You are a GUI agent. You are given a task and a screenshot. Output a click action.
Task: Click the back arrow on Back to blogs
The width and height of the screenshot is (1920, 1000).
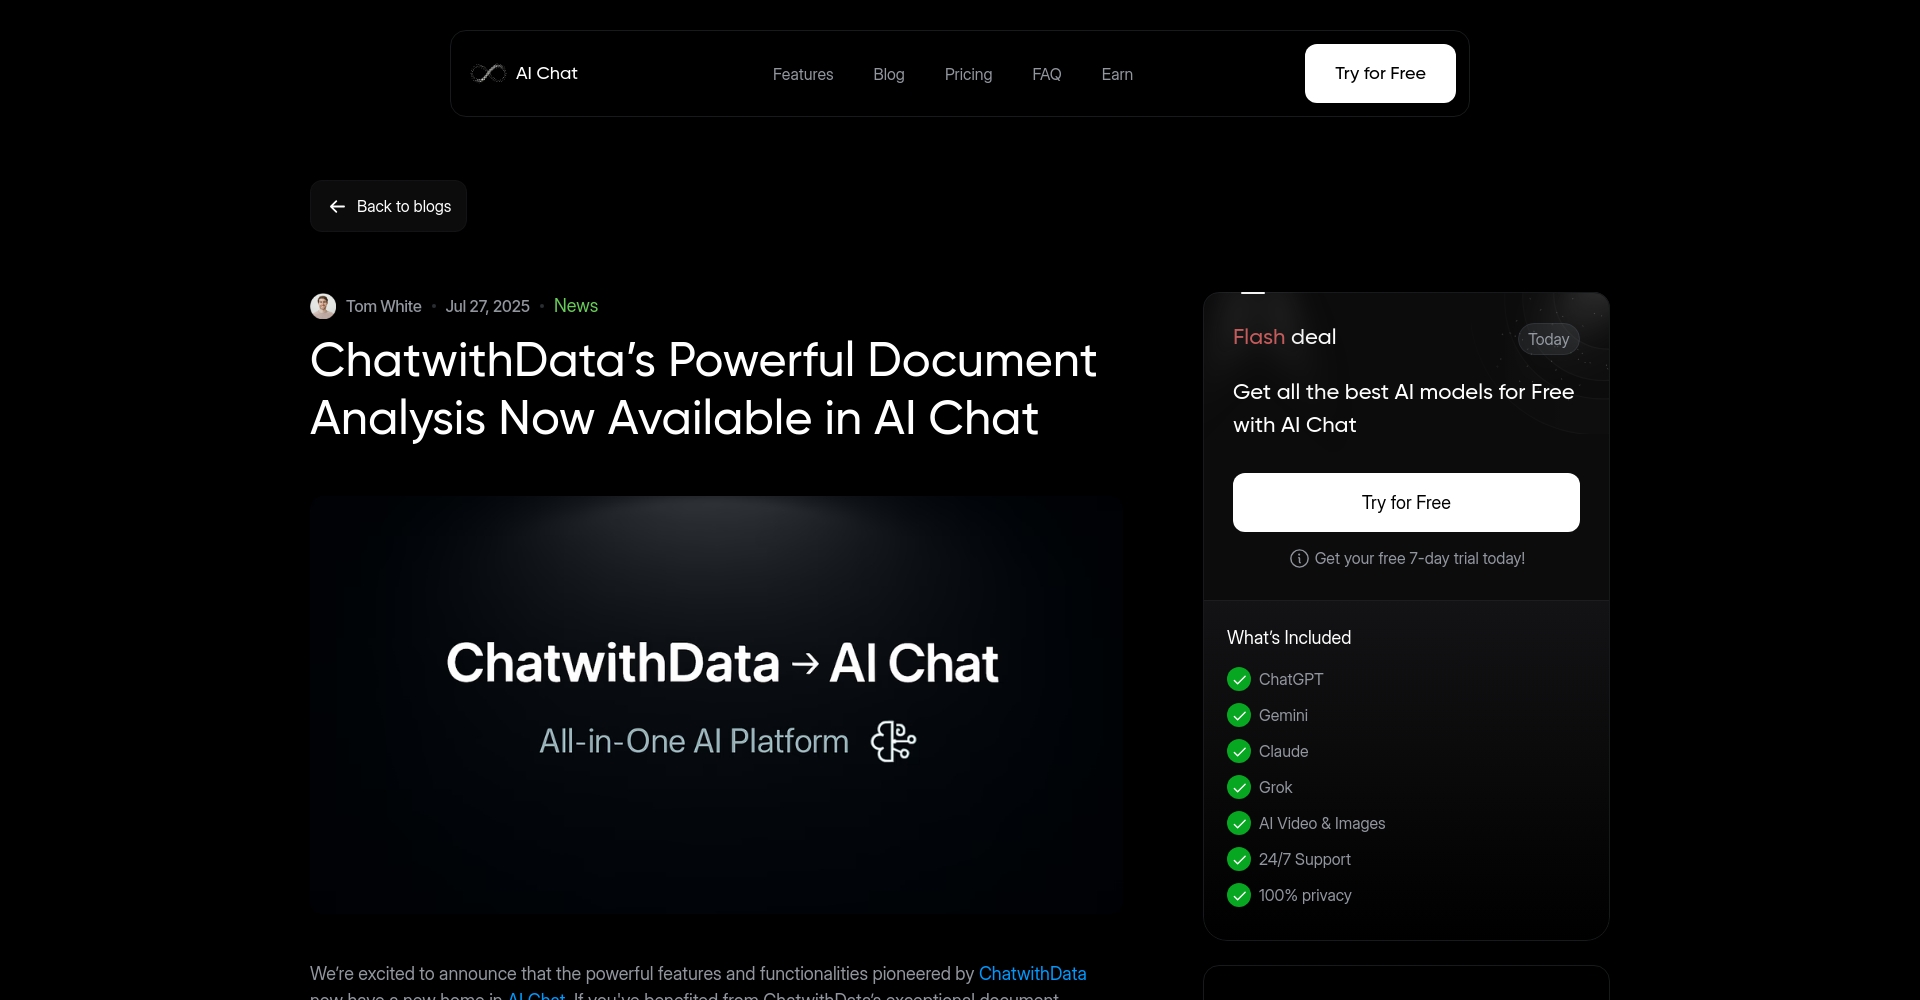coord(338,206)
